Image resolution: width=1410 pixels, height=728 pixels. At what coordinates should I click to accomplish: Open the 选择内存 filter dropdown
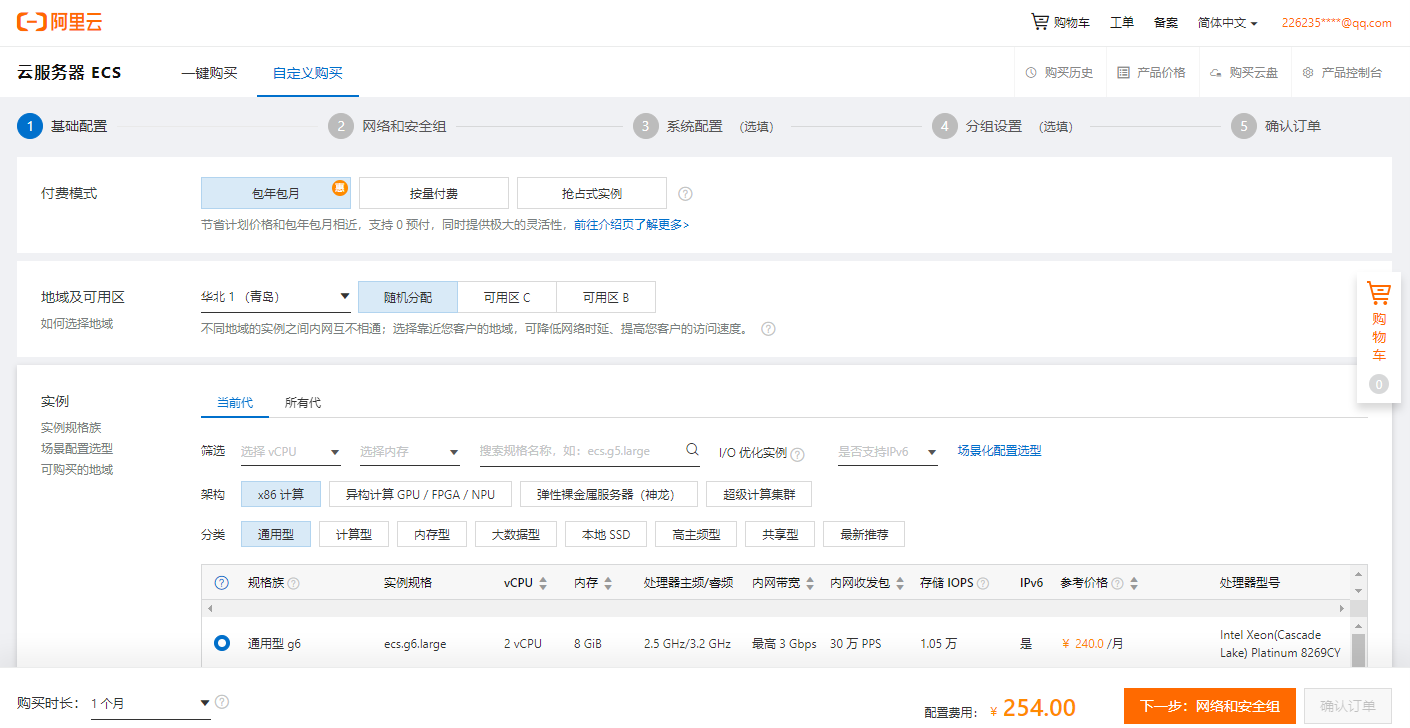point(410,452)
